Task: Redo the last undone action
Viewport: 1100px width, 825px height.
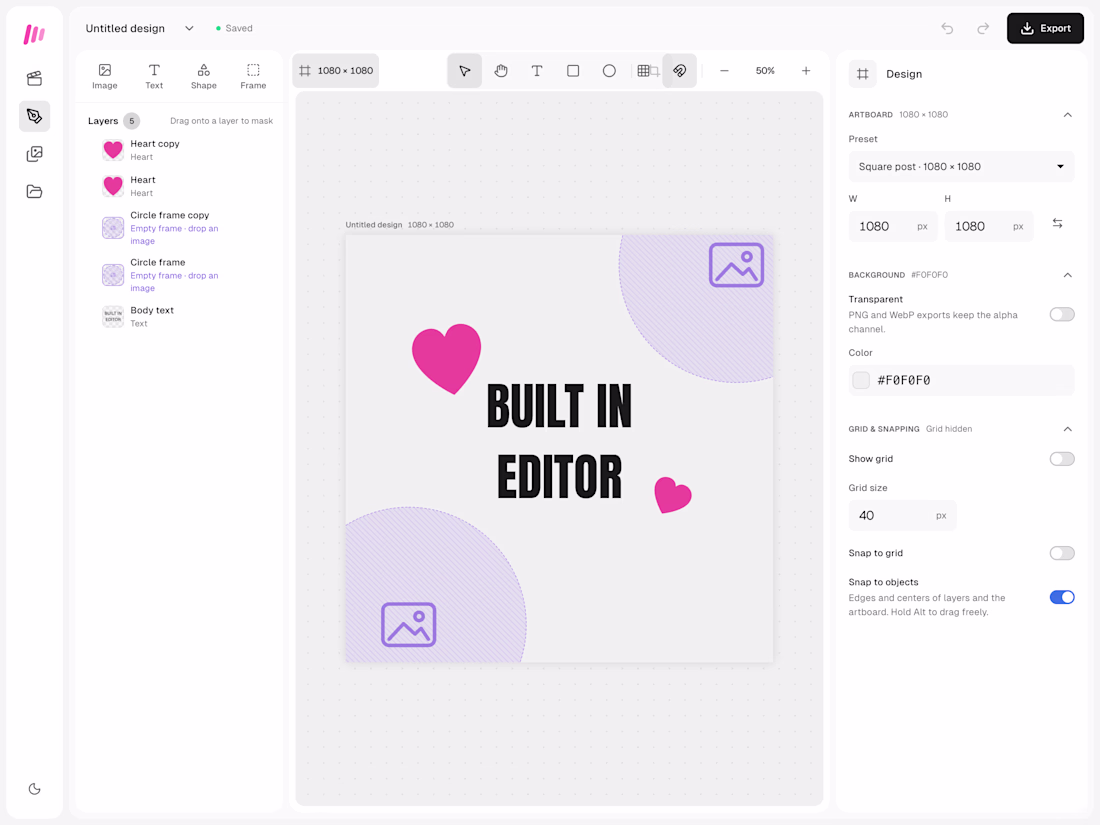Action: [x=984, y=28]
